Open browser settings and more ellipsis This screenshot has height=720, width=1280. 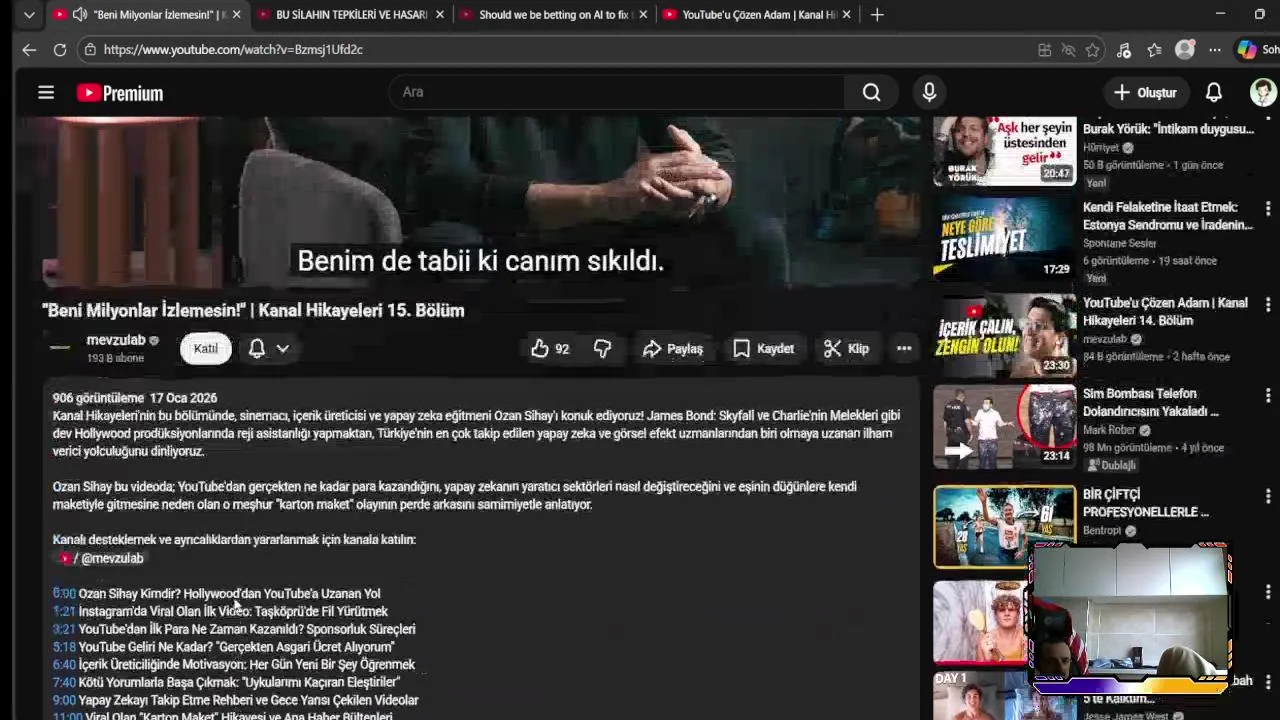1215,49
